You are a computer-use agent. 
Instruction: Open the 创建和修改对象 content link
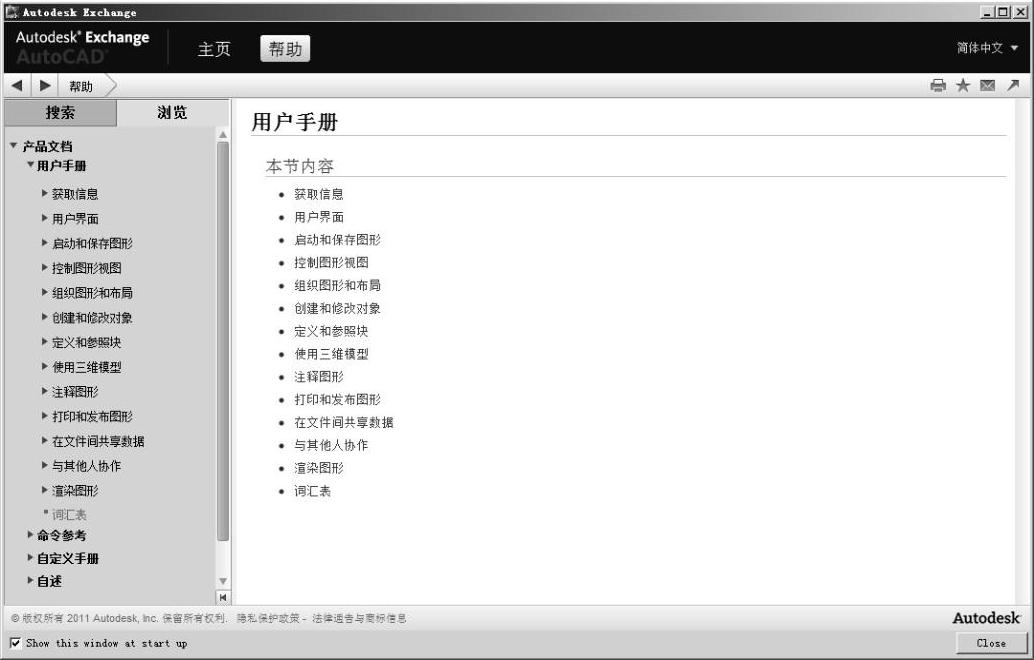[337, 309]
